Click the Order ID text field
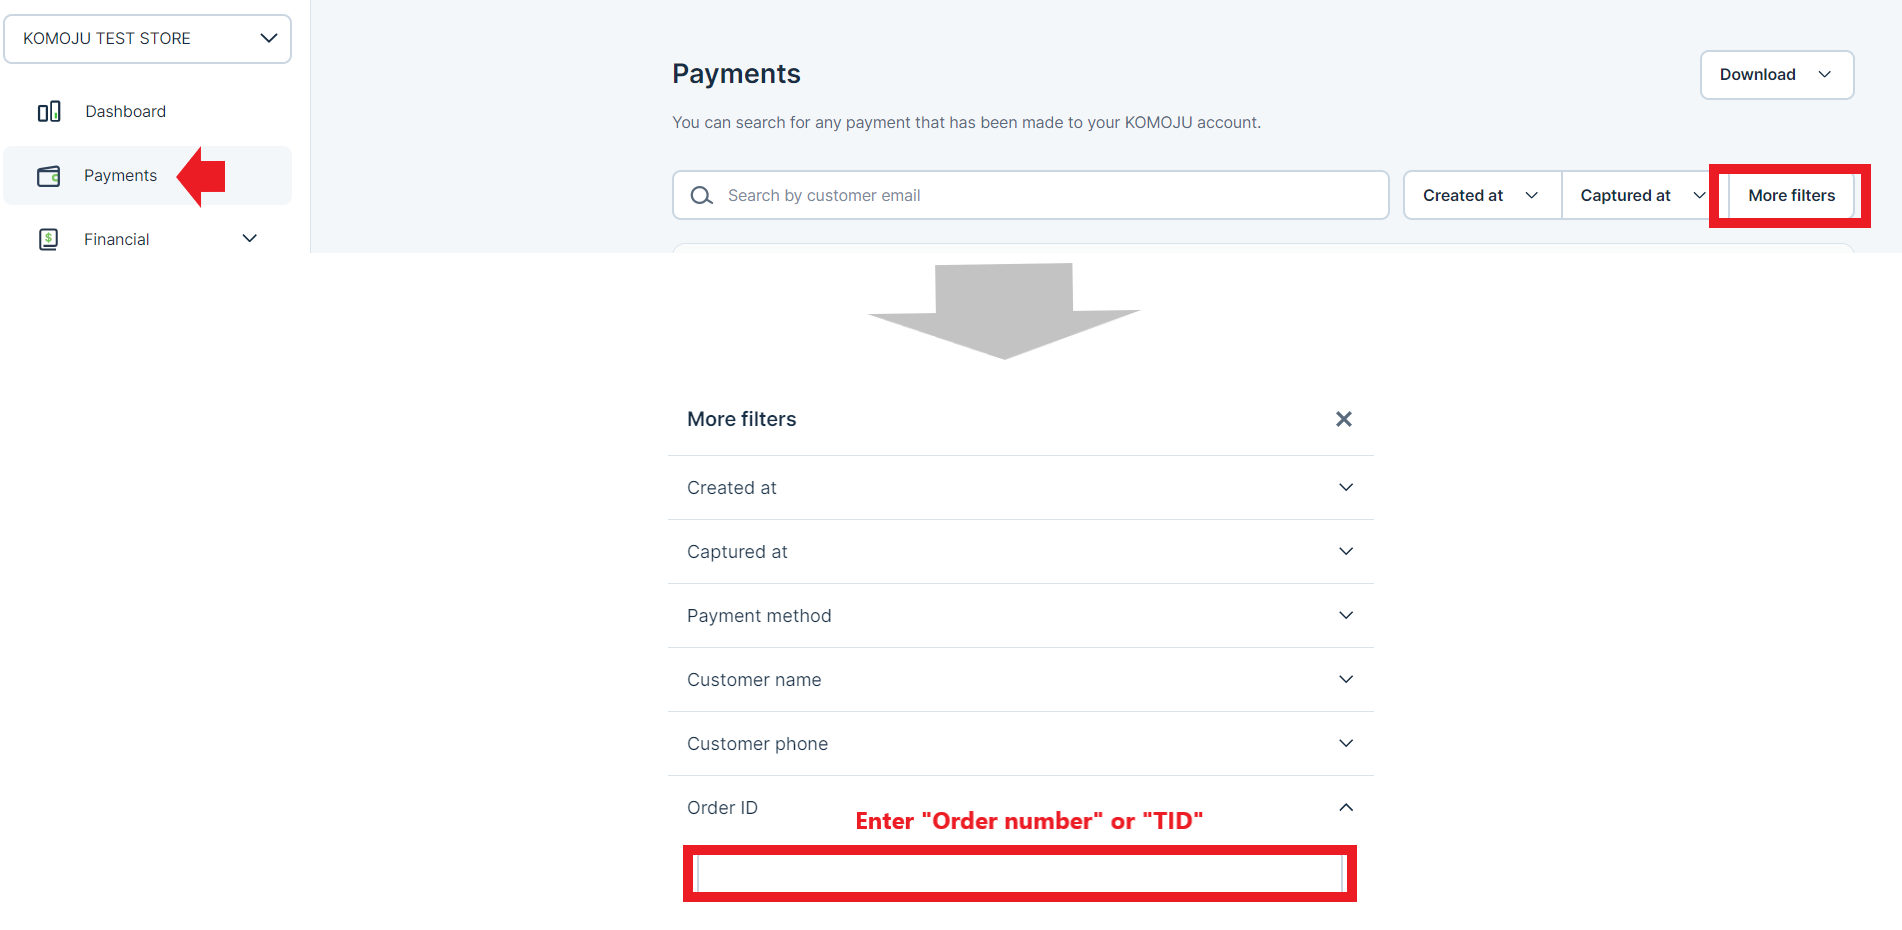 (1019, 874)
